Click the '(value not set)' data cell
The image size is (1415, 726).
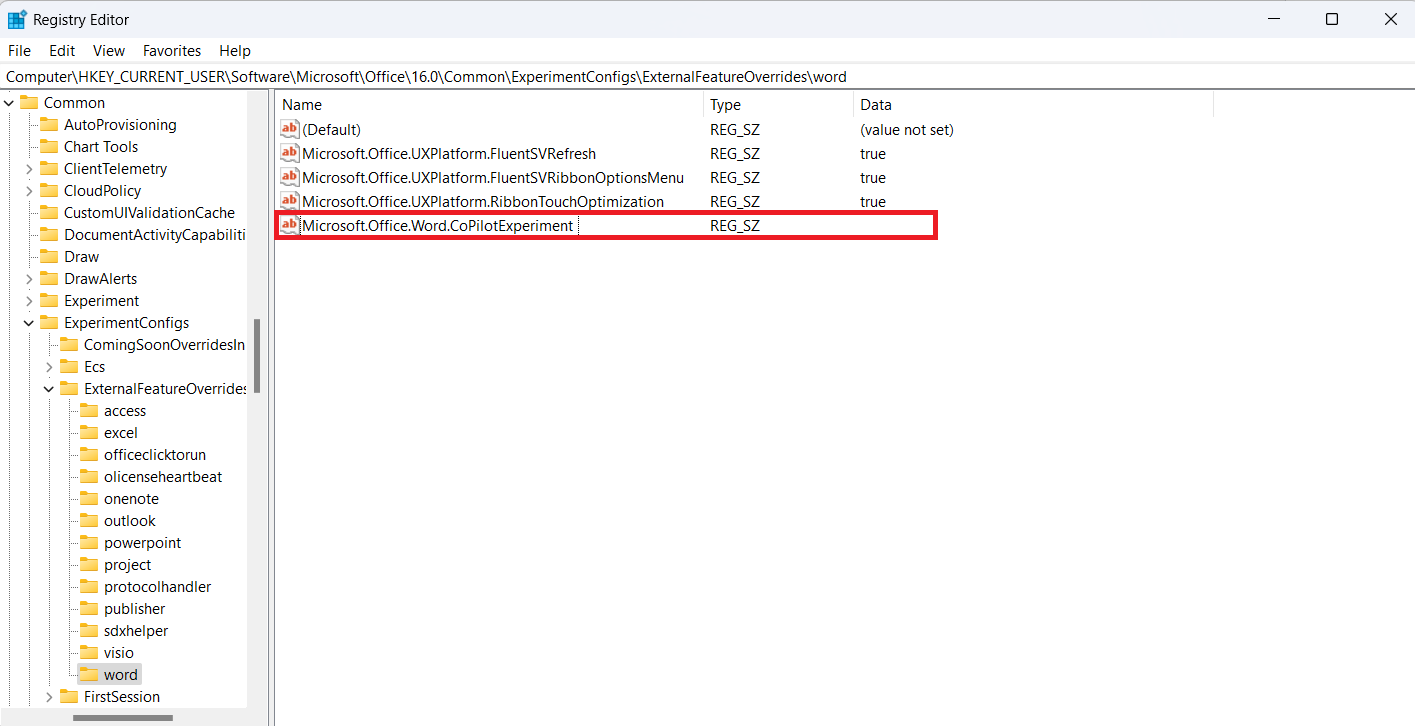(x=907, y=129)
